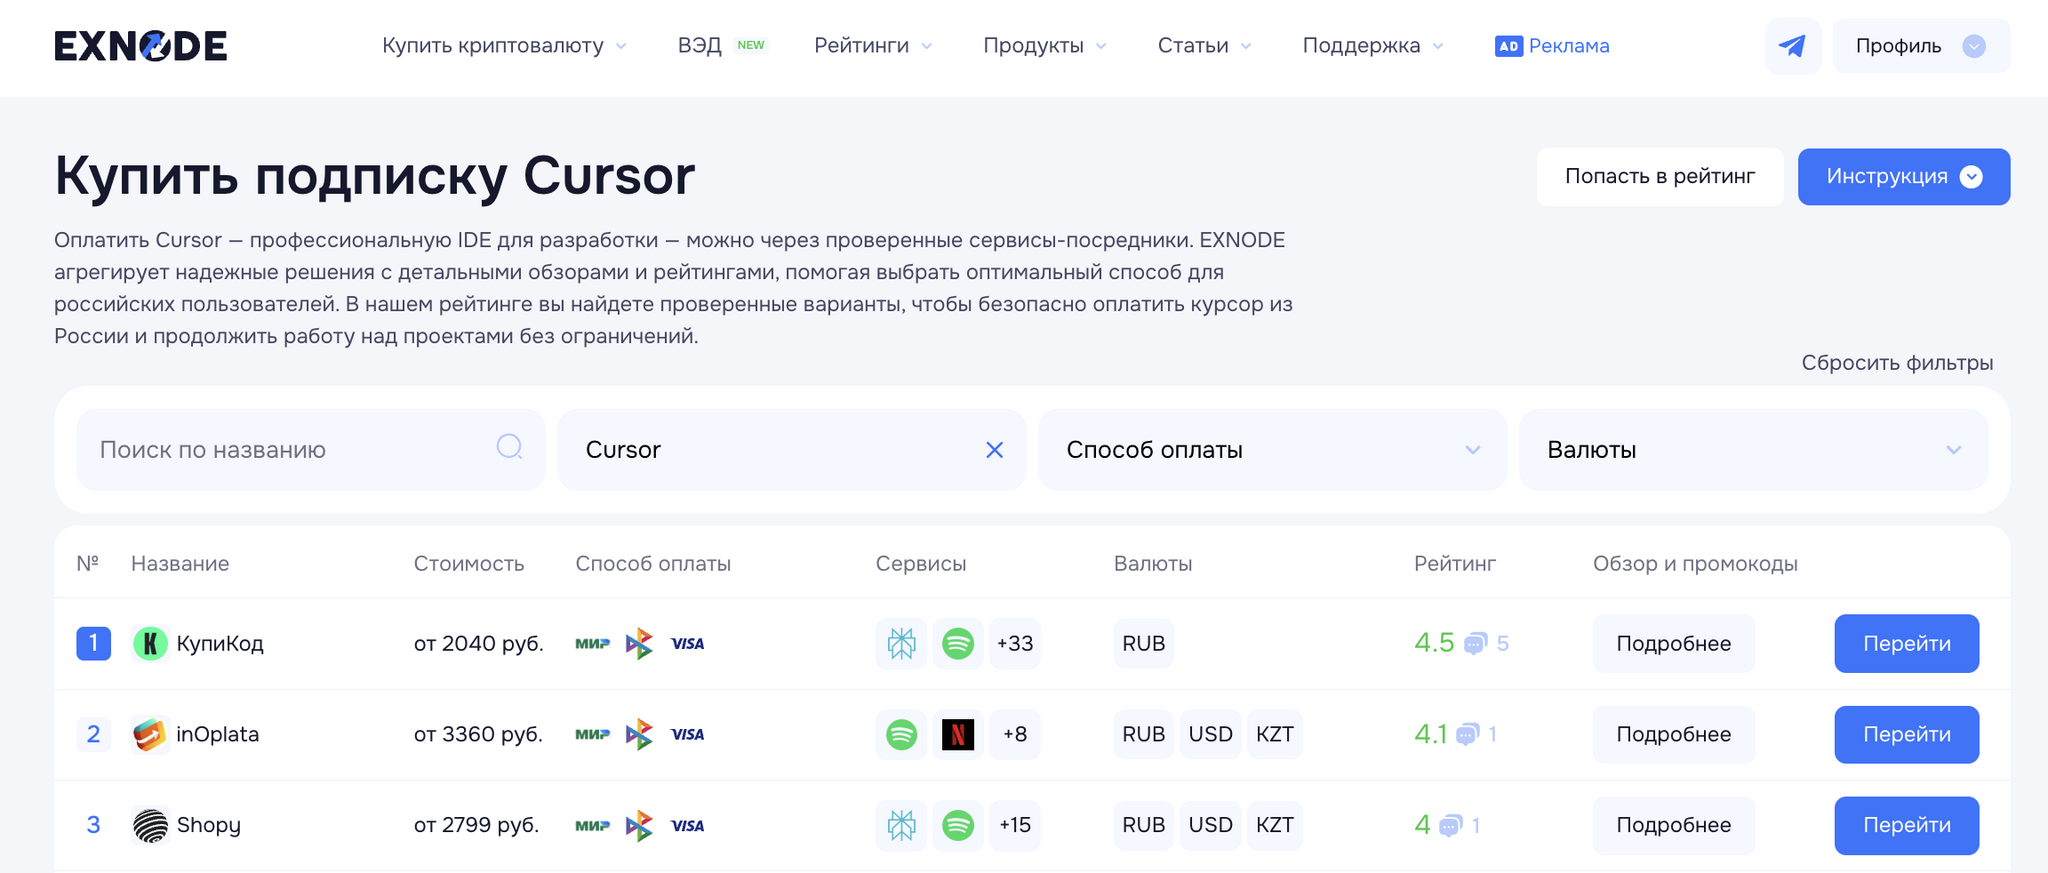
Task: Open the Рейтинги menu
Action: click(872, 46)
